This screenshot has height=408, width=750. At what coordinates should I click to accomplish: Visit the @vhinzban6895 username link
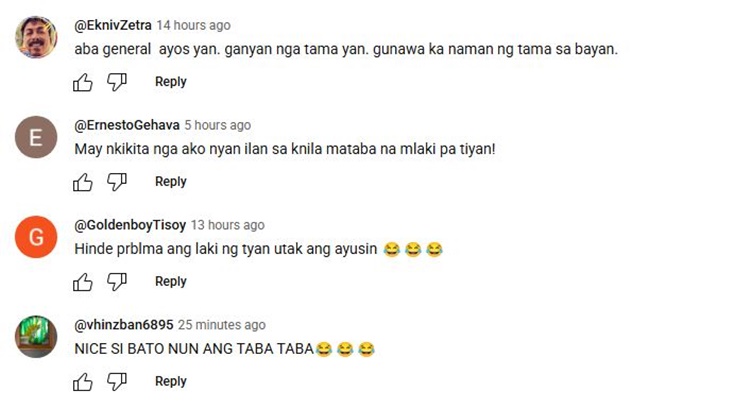123,325
